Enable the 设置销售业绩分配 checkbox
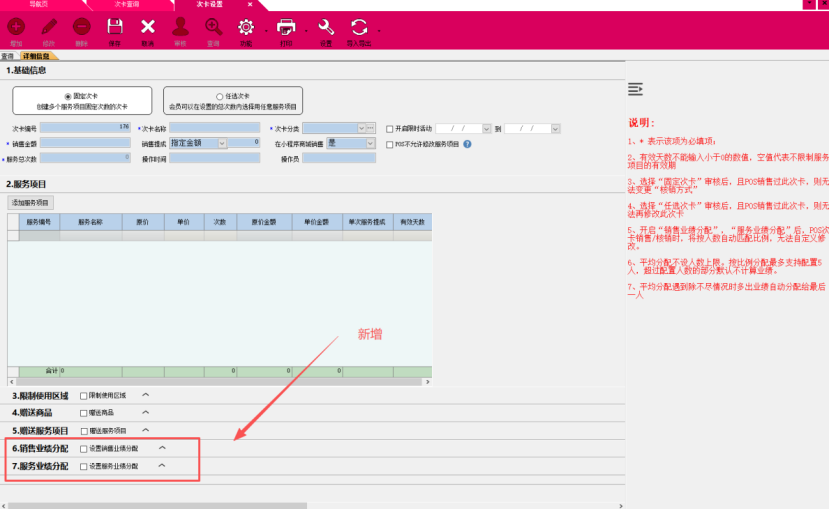Viewport: 829px width, 509px height. tap(84, 449)
